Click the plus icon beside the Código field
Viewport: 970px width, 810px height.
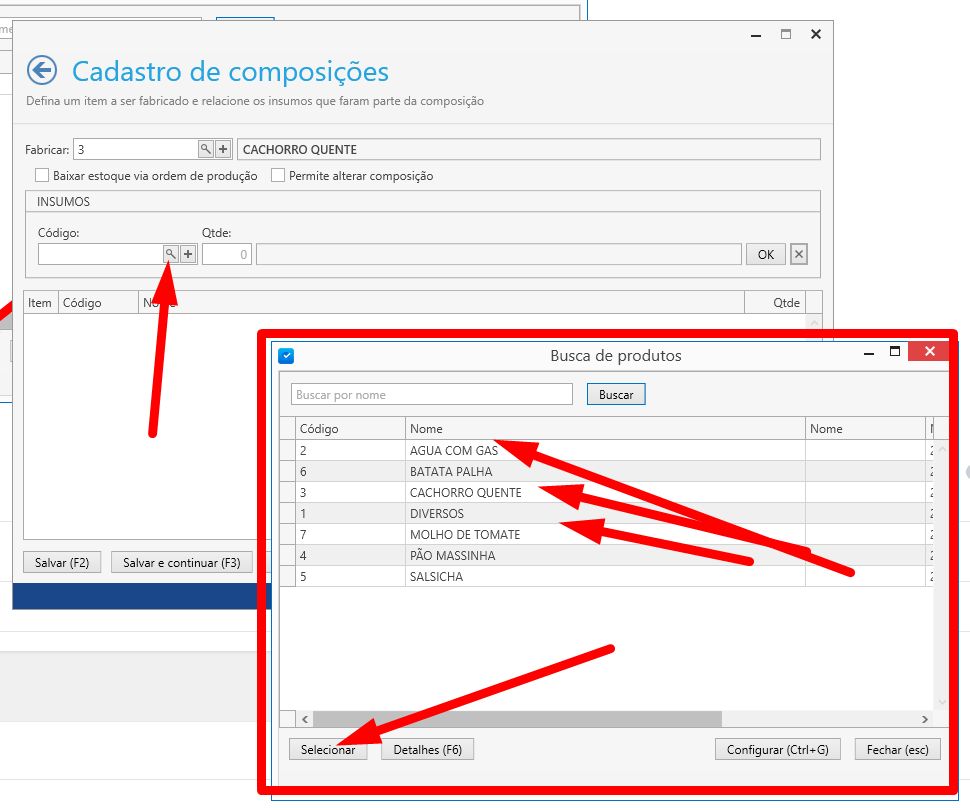click(188, 254)
